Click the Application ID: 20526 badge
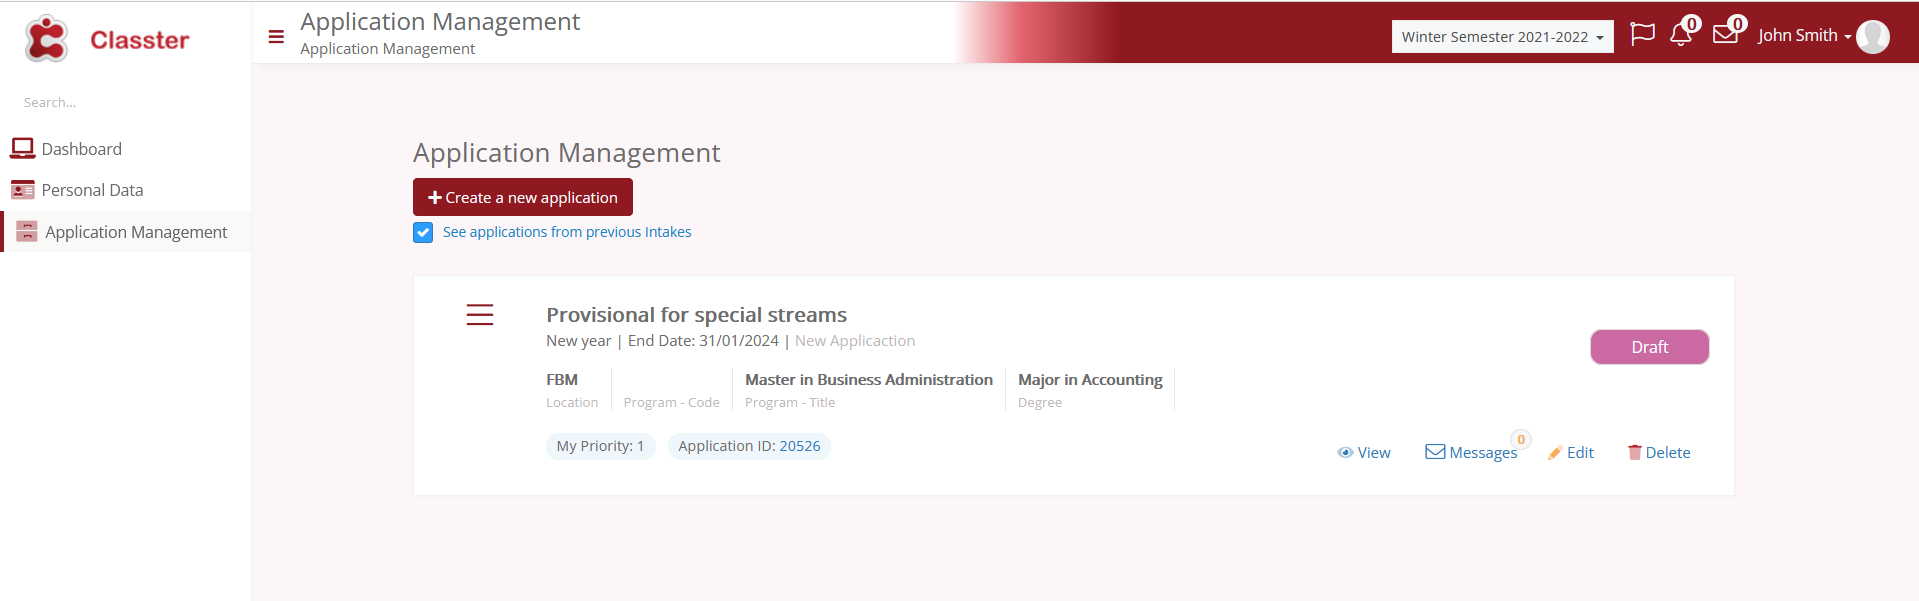Image resolution: width=1919 pixels, height=601 pixels. [x=749, y=446]
